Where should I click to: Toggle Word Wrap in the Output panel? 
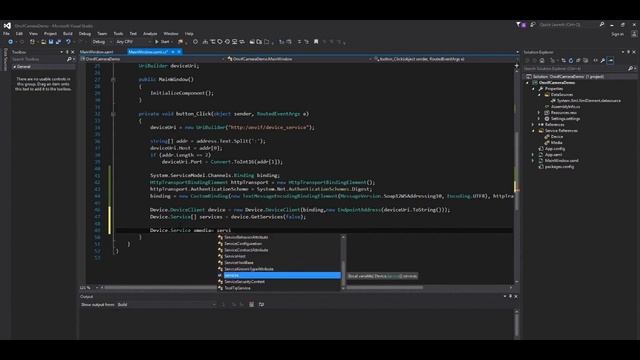261,304
